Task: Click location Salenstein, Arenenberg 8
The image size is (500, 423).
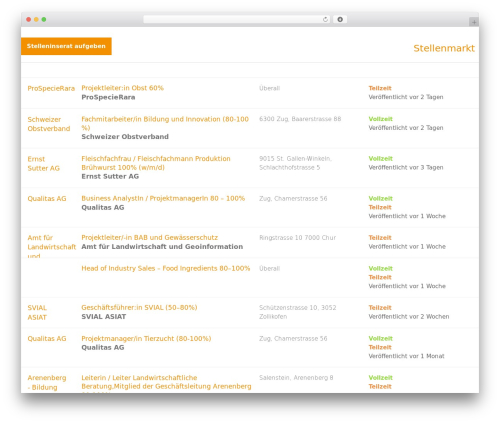Action: point(296,378)
